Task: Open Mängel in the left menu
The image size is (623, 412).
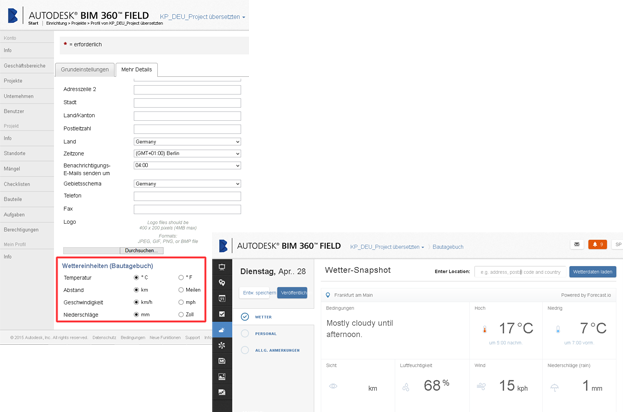Action: tap(12, 169)
